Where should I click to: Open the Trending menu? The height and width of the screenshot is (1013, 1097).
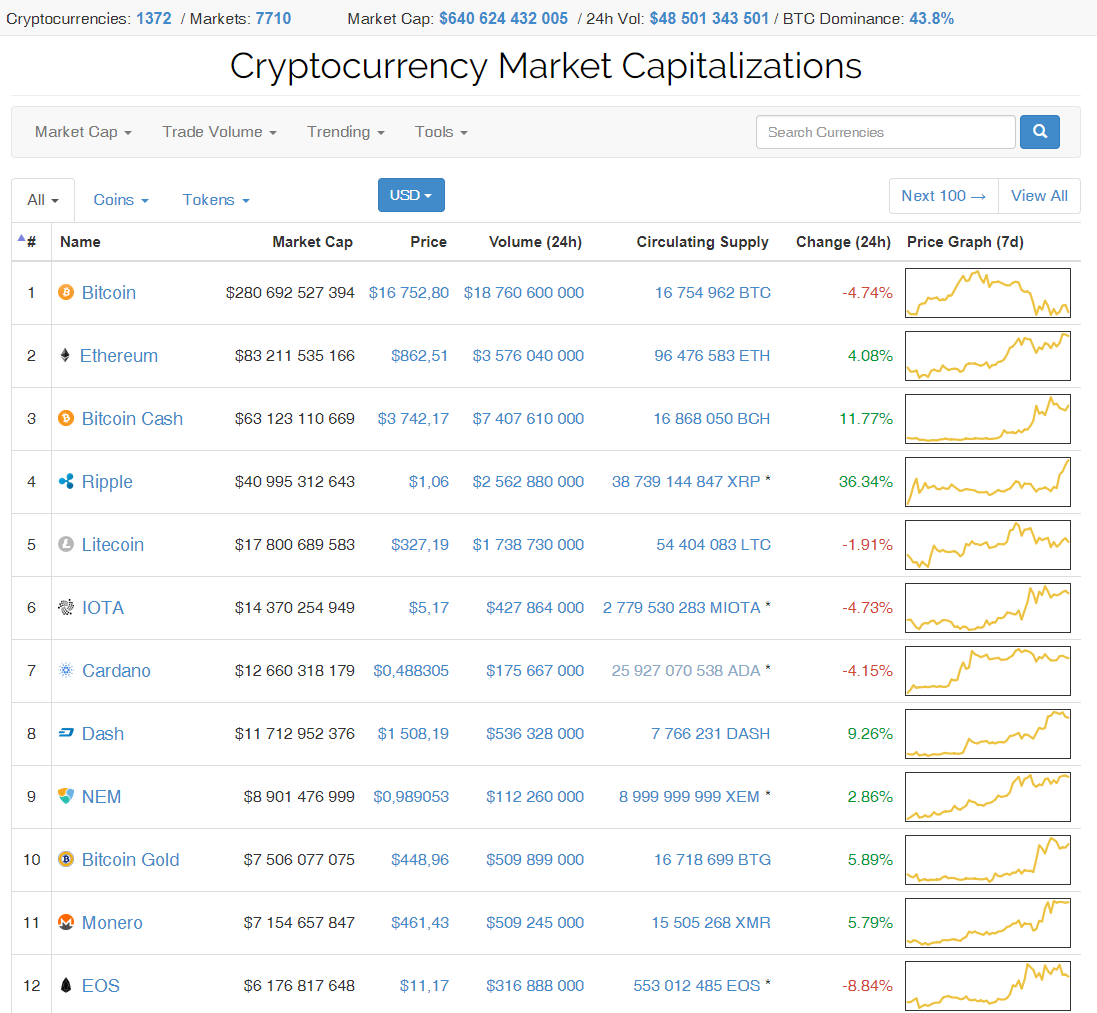[x=346, y=132]
